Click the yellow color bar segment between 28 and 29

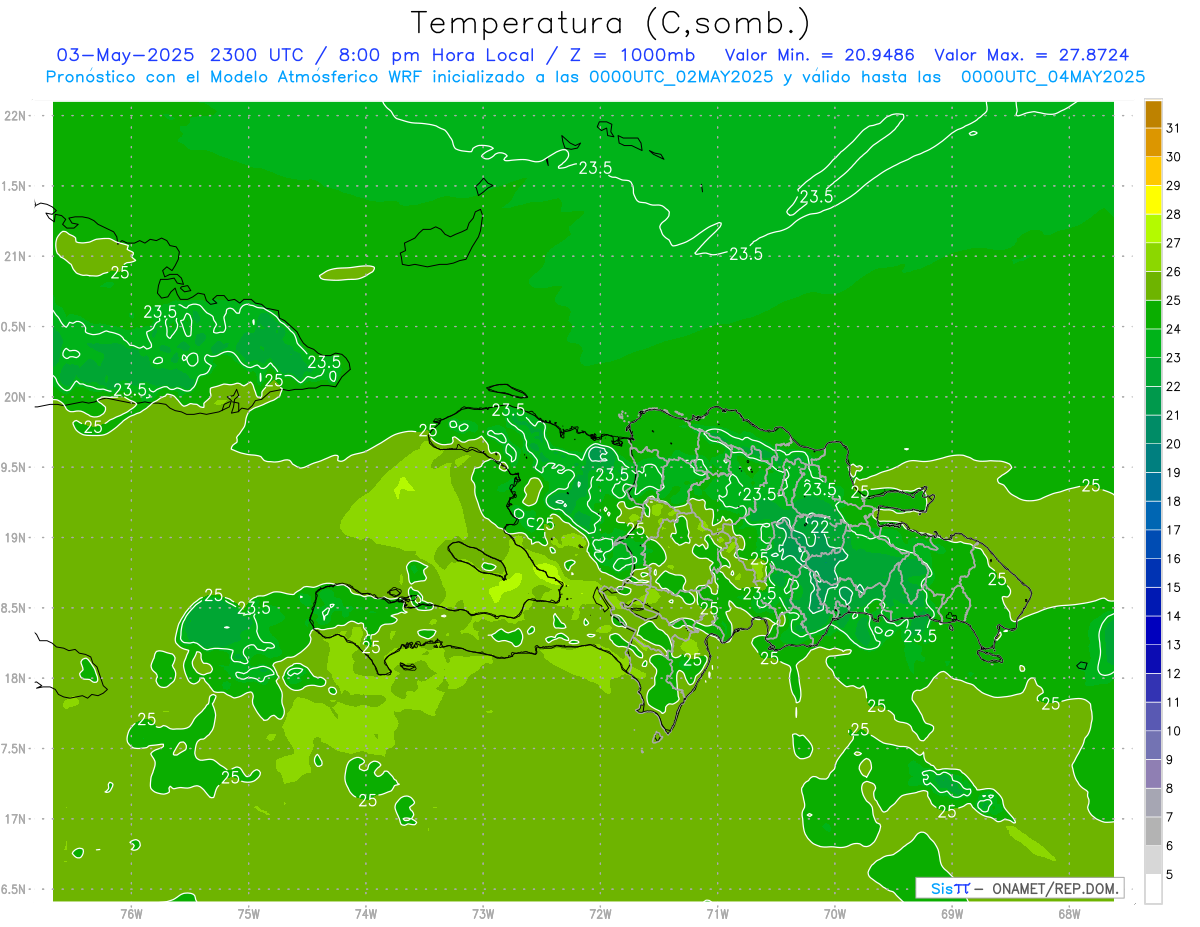[1153, 199]
